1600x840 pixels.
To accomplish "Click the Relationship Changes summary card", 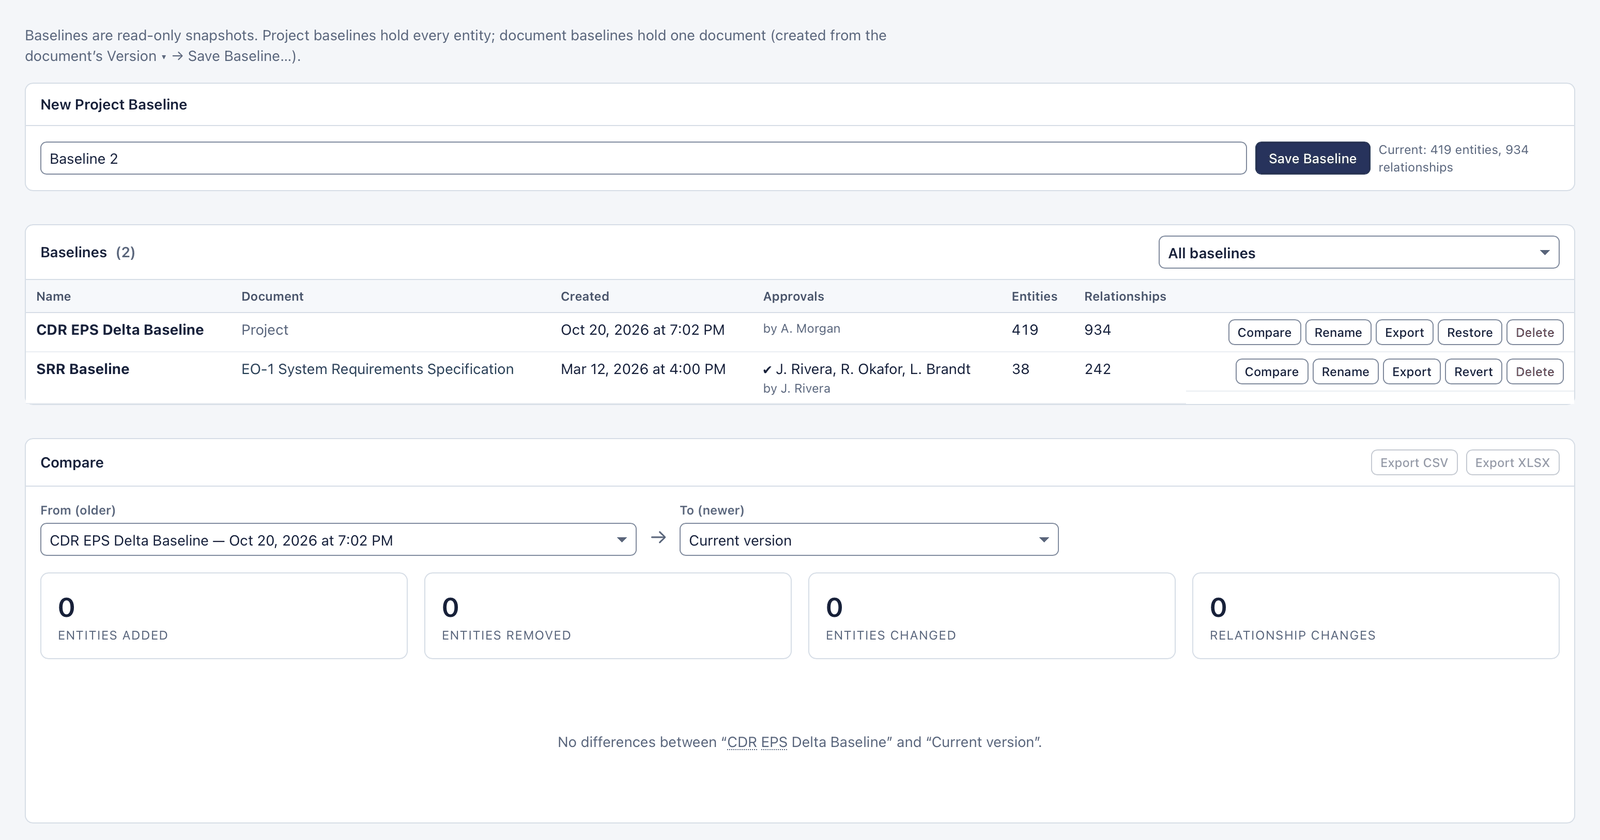I will 1376,616.
